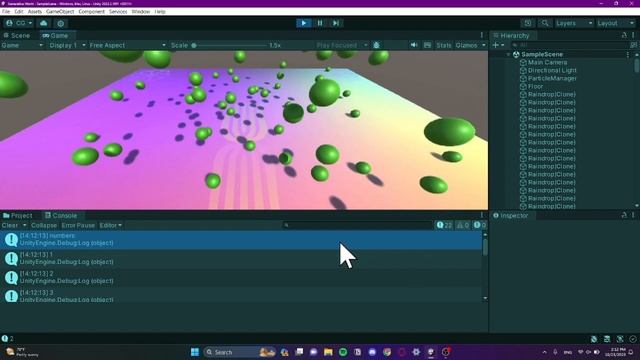Lock the Hierarchy panel
This screenshot has width=640, height=360.
pyautogui.click(x=624, y=36)
